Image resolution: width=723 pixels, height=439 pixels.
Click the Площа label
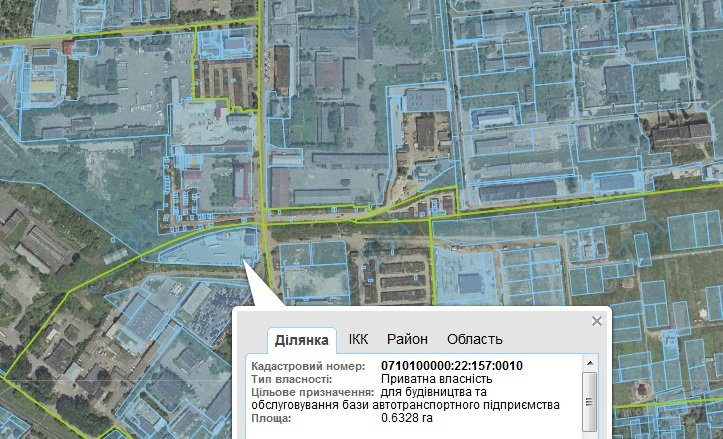(271, 417)
